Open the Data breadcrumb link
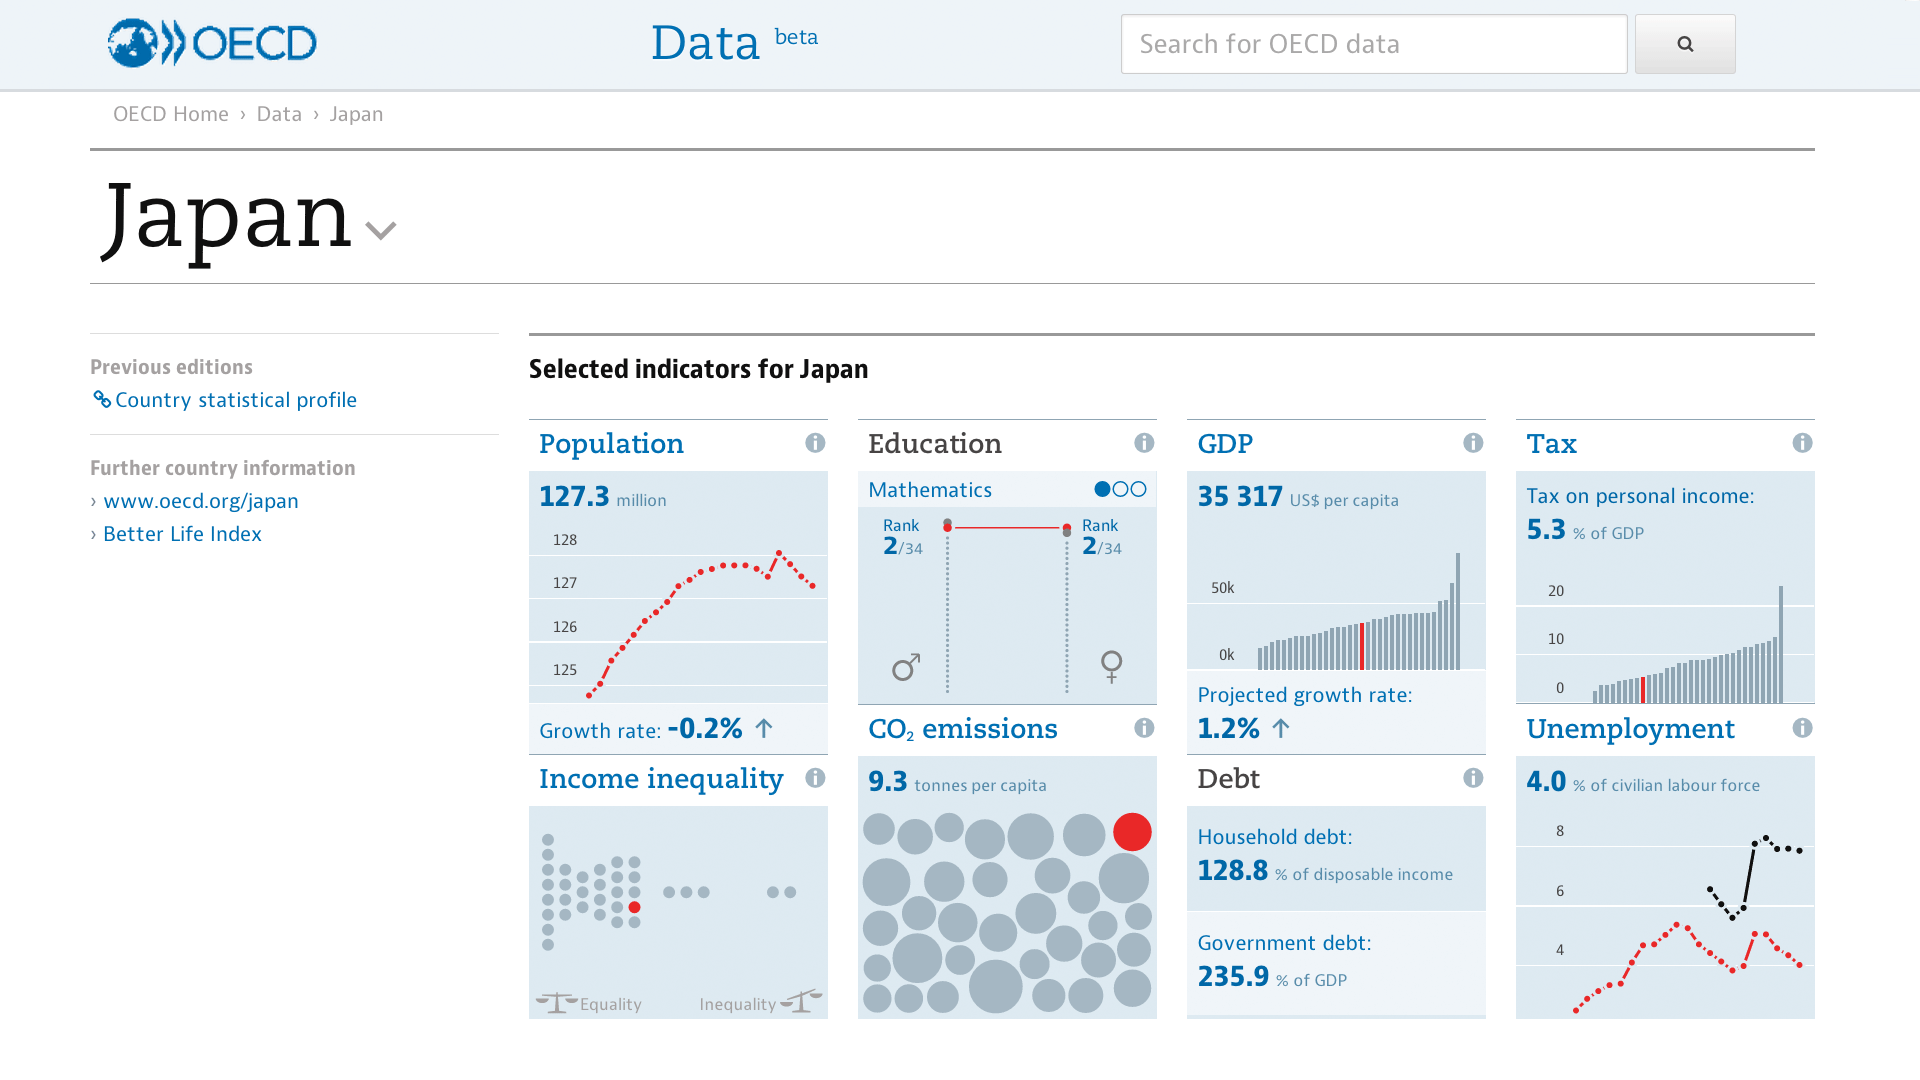 tap(279, 114)
